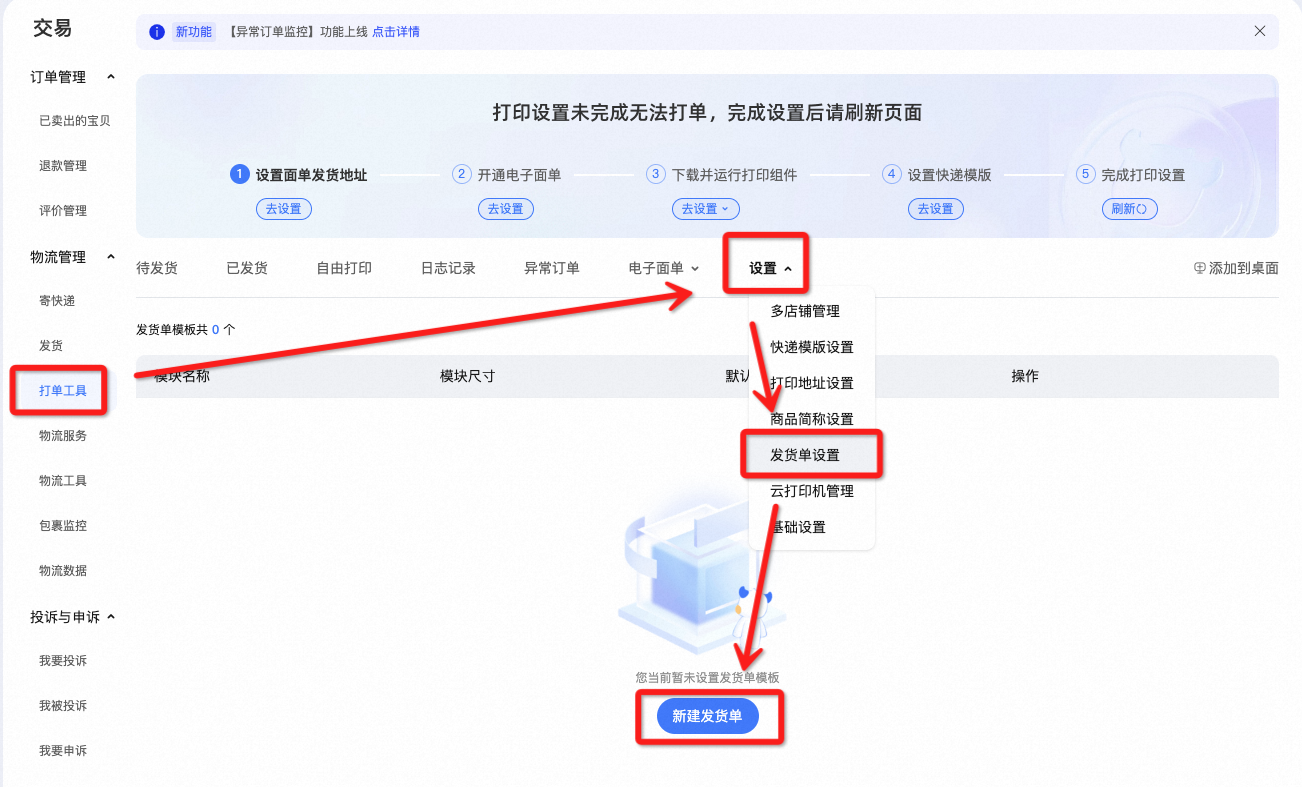
Task: Collapse the 设置 tab dropdown
Action: click(x=770, y=268)
